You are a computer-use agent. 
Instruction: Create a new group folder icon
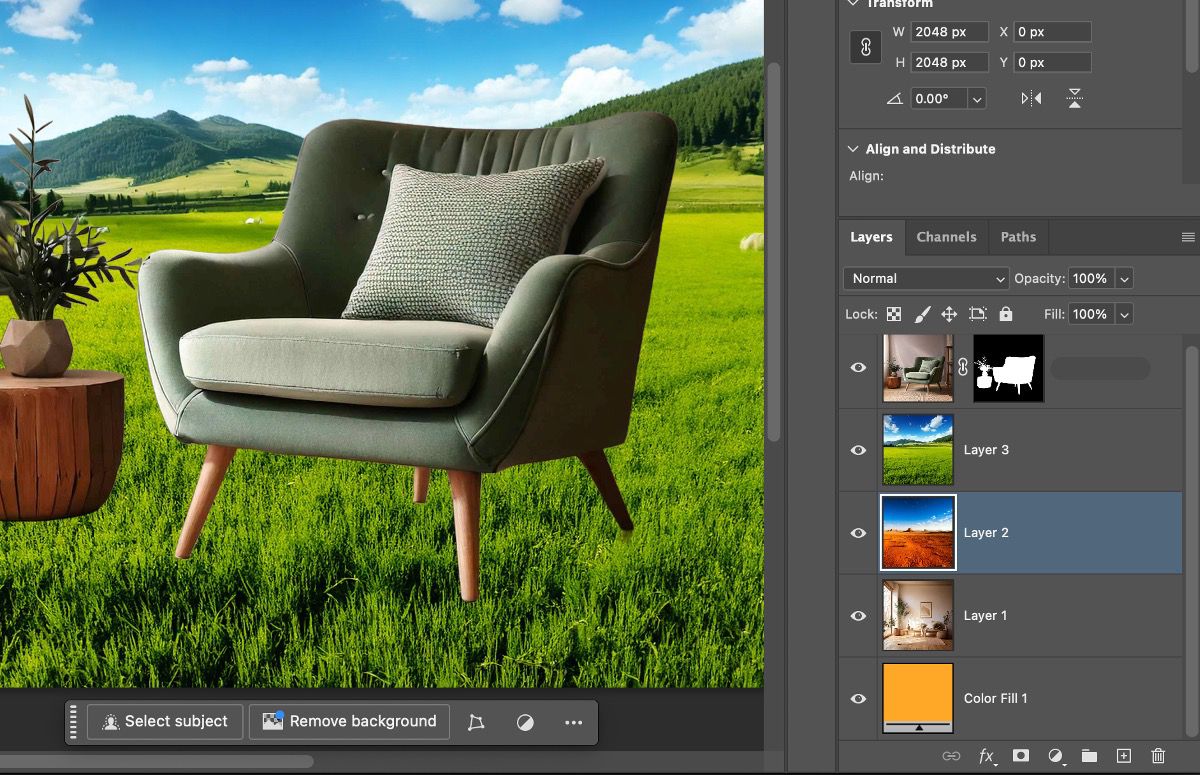1089,756
